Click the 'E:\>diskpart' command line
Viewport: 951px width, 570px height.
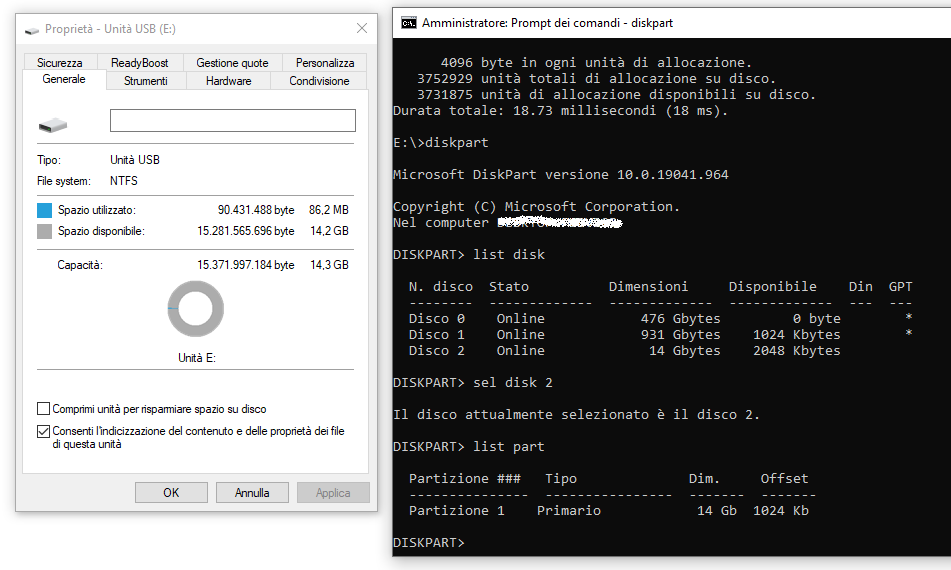(x=440, y=142)
